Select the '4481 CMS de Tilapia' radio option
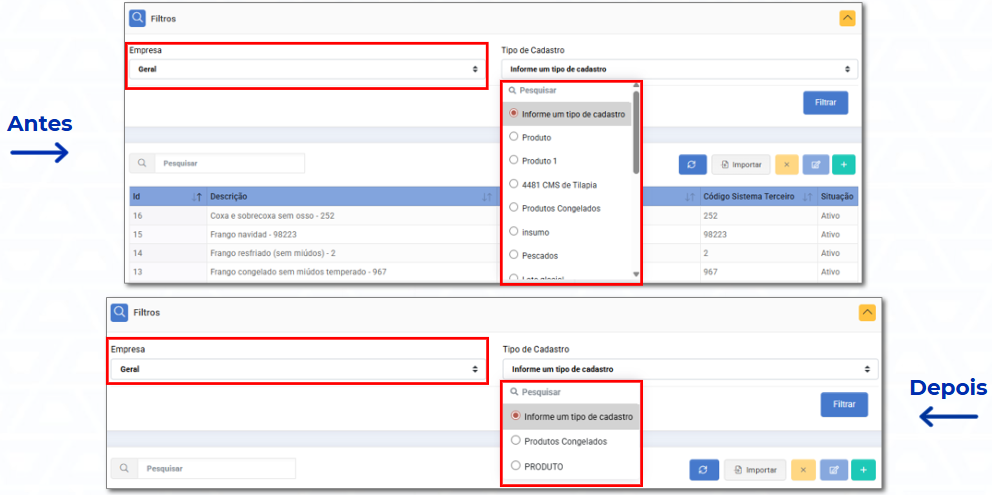 514,184
